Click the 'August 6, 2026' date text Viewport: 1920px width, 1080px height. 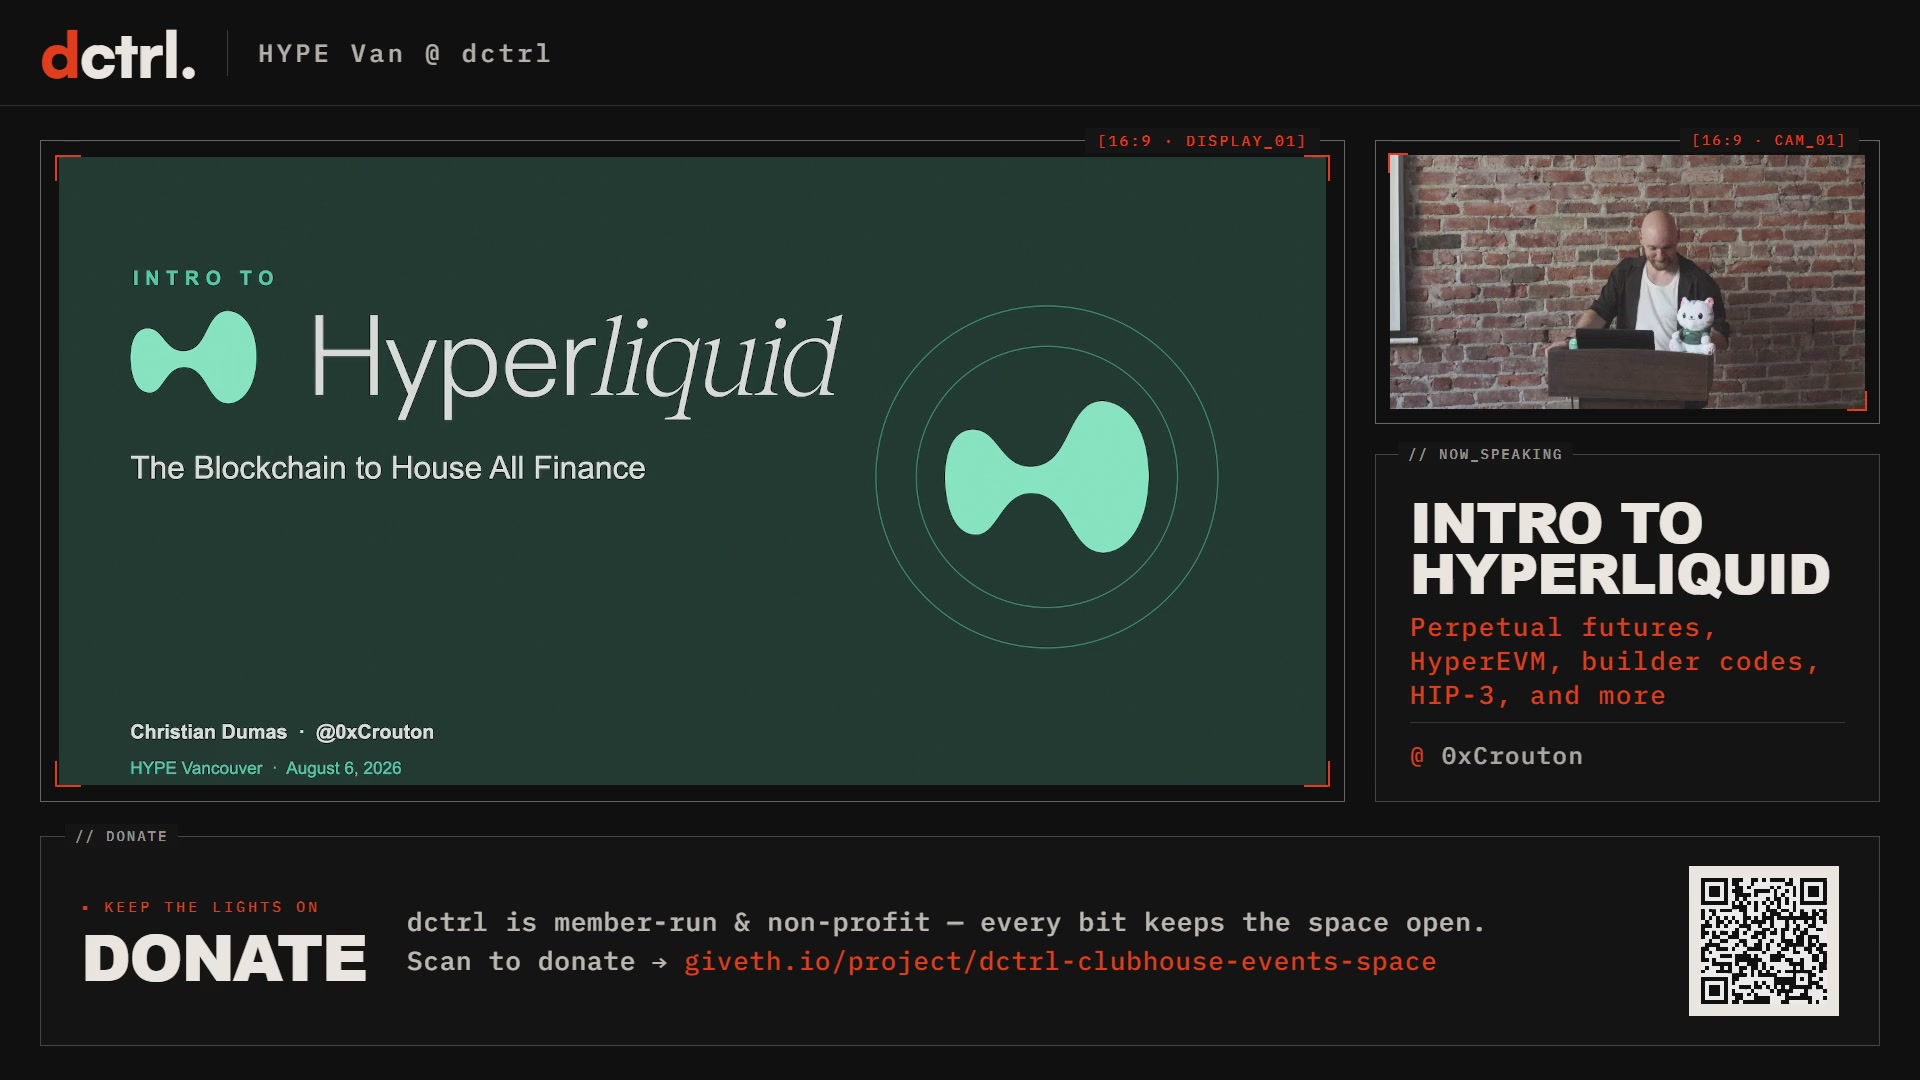[343, 768]
